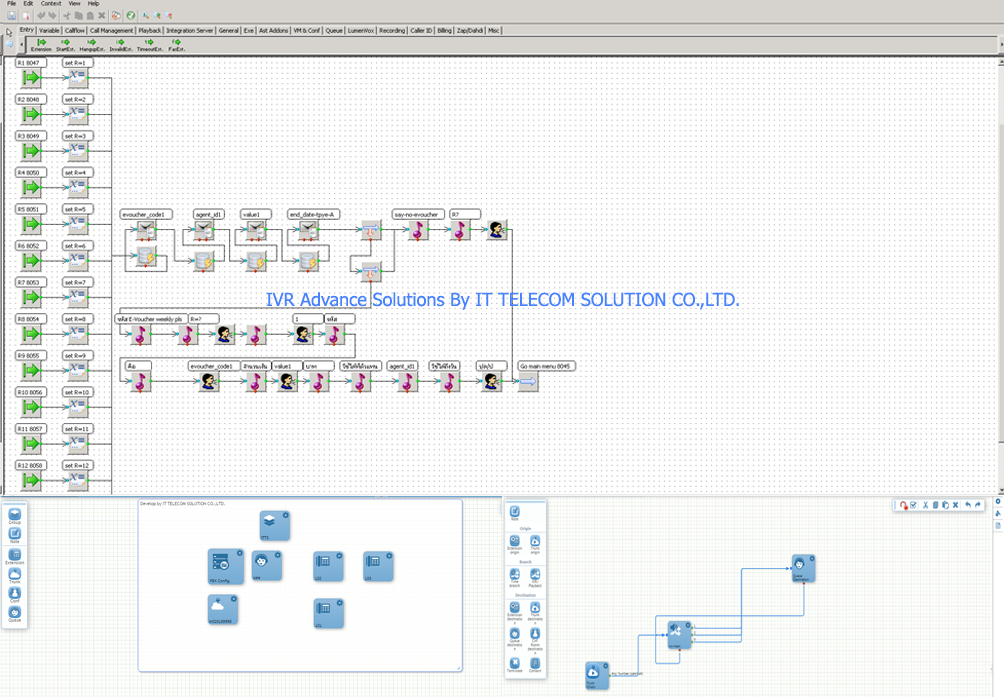Click the vertical scrollbar of callflow canvas

pyautogui.click(x=1001, y=282)
